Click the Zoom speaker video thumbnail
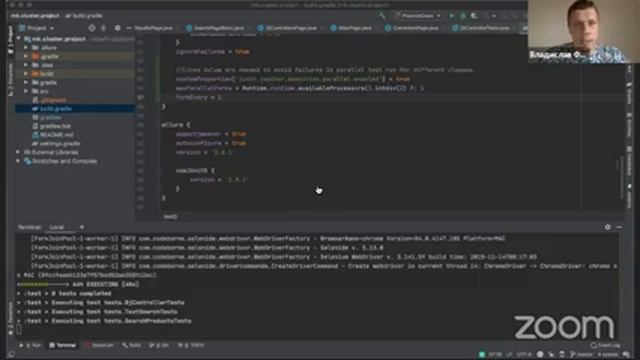Image resolution: width=640 pixels, height=360 pixels. point(583,31)
